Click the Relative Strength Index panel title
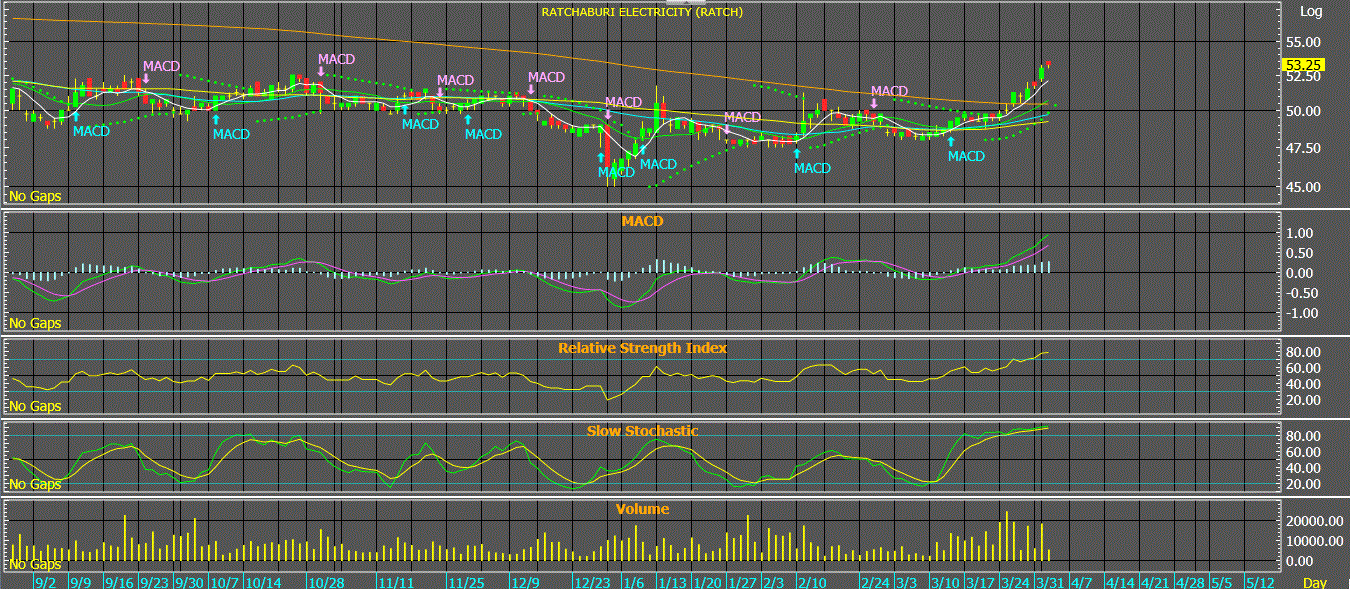 tap(642, 348)
